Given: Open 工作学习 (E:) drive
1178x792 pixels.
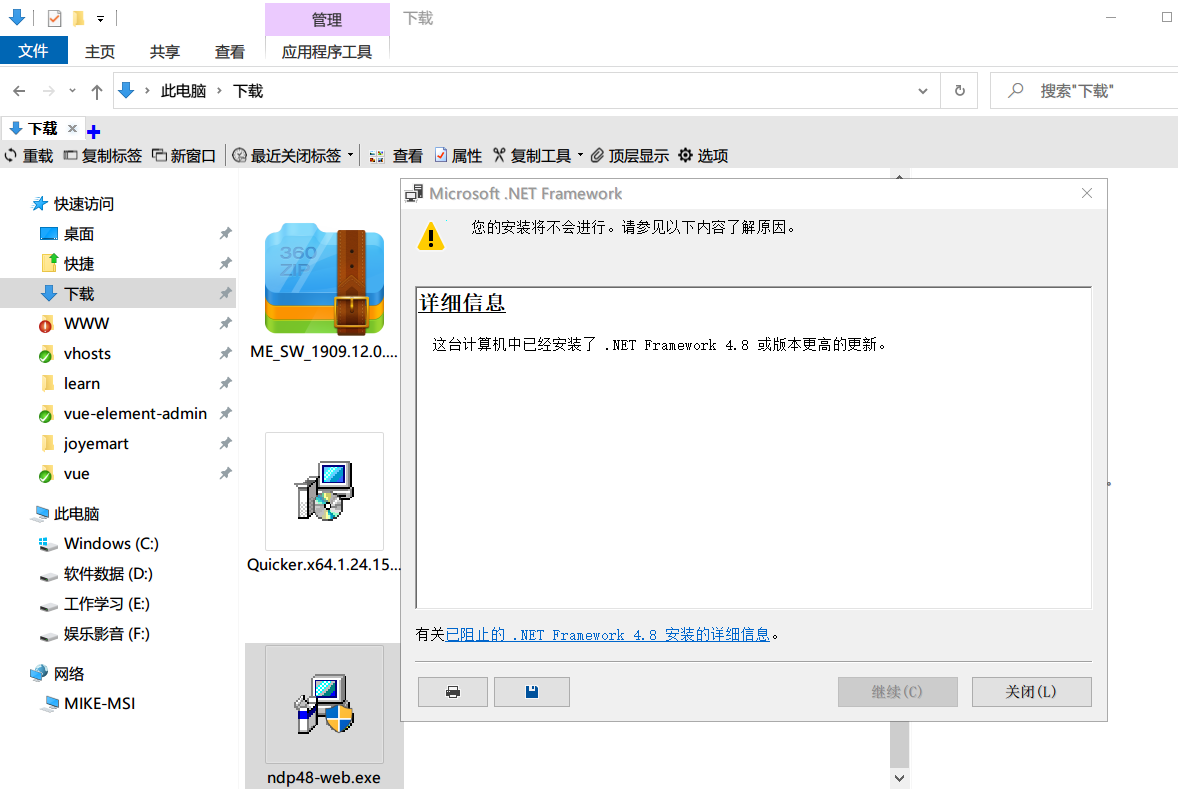Looking at the screenshot, I should (107, 603).
